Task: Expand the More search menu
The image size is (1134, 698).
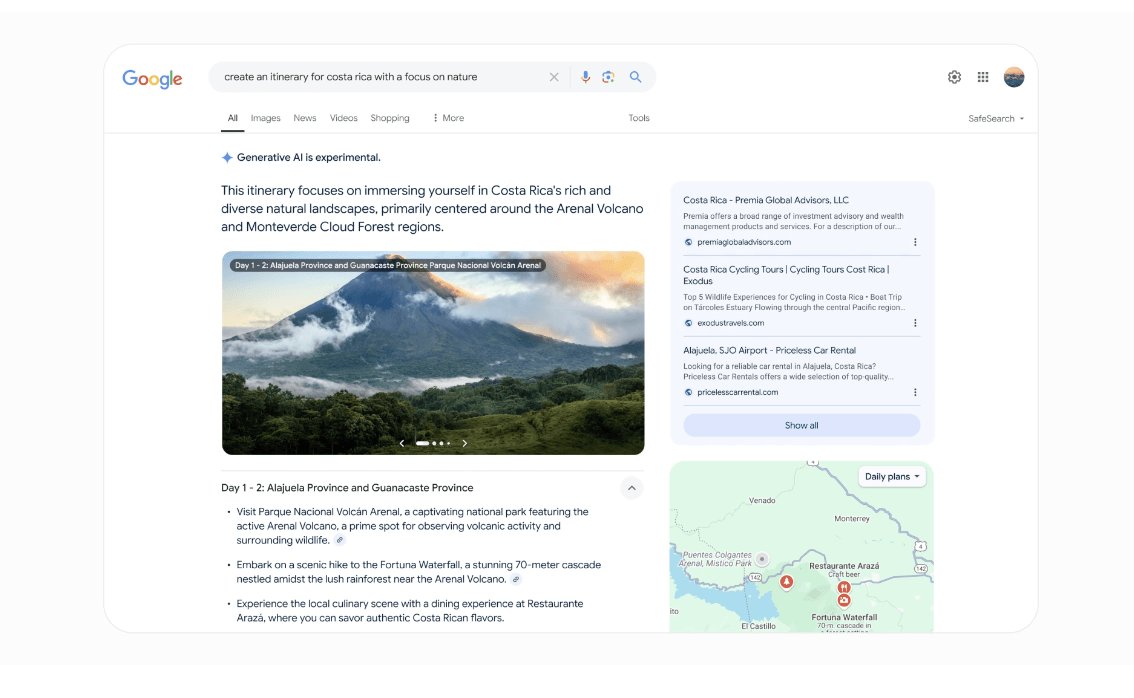Action: 448,118
